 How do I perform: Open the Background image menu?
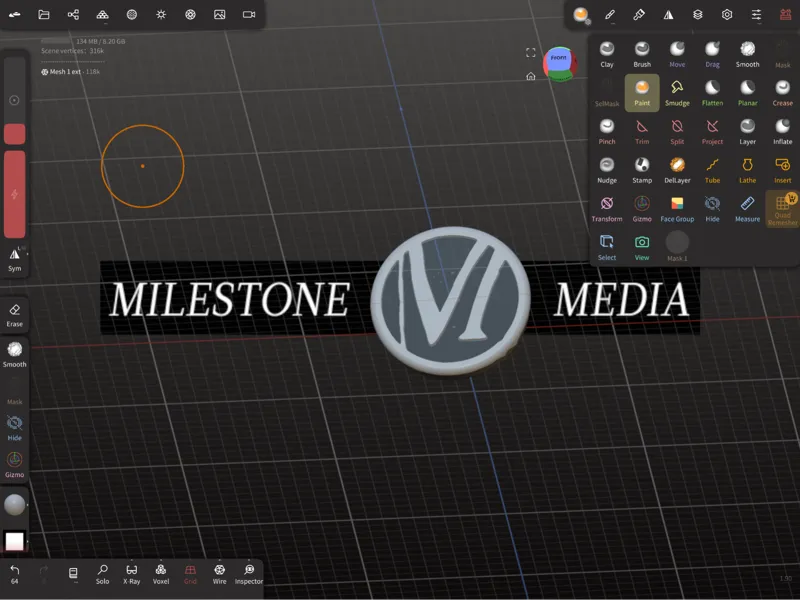pos(219,15)
